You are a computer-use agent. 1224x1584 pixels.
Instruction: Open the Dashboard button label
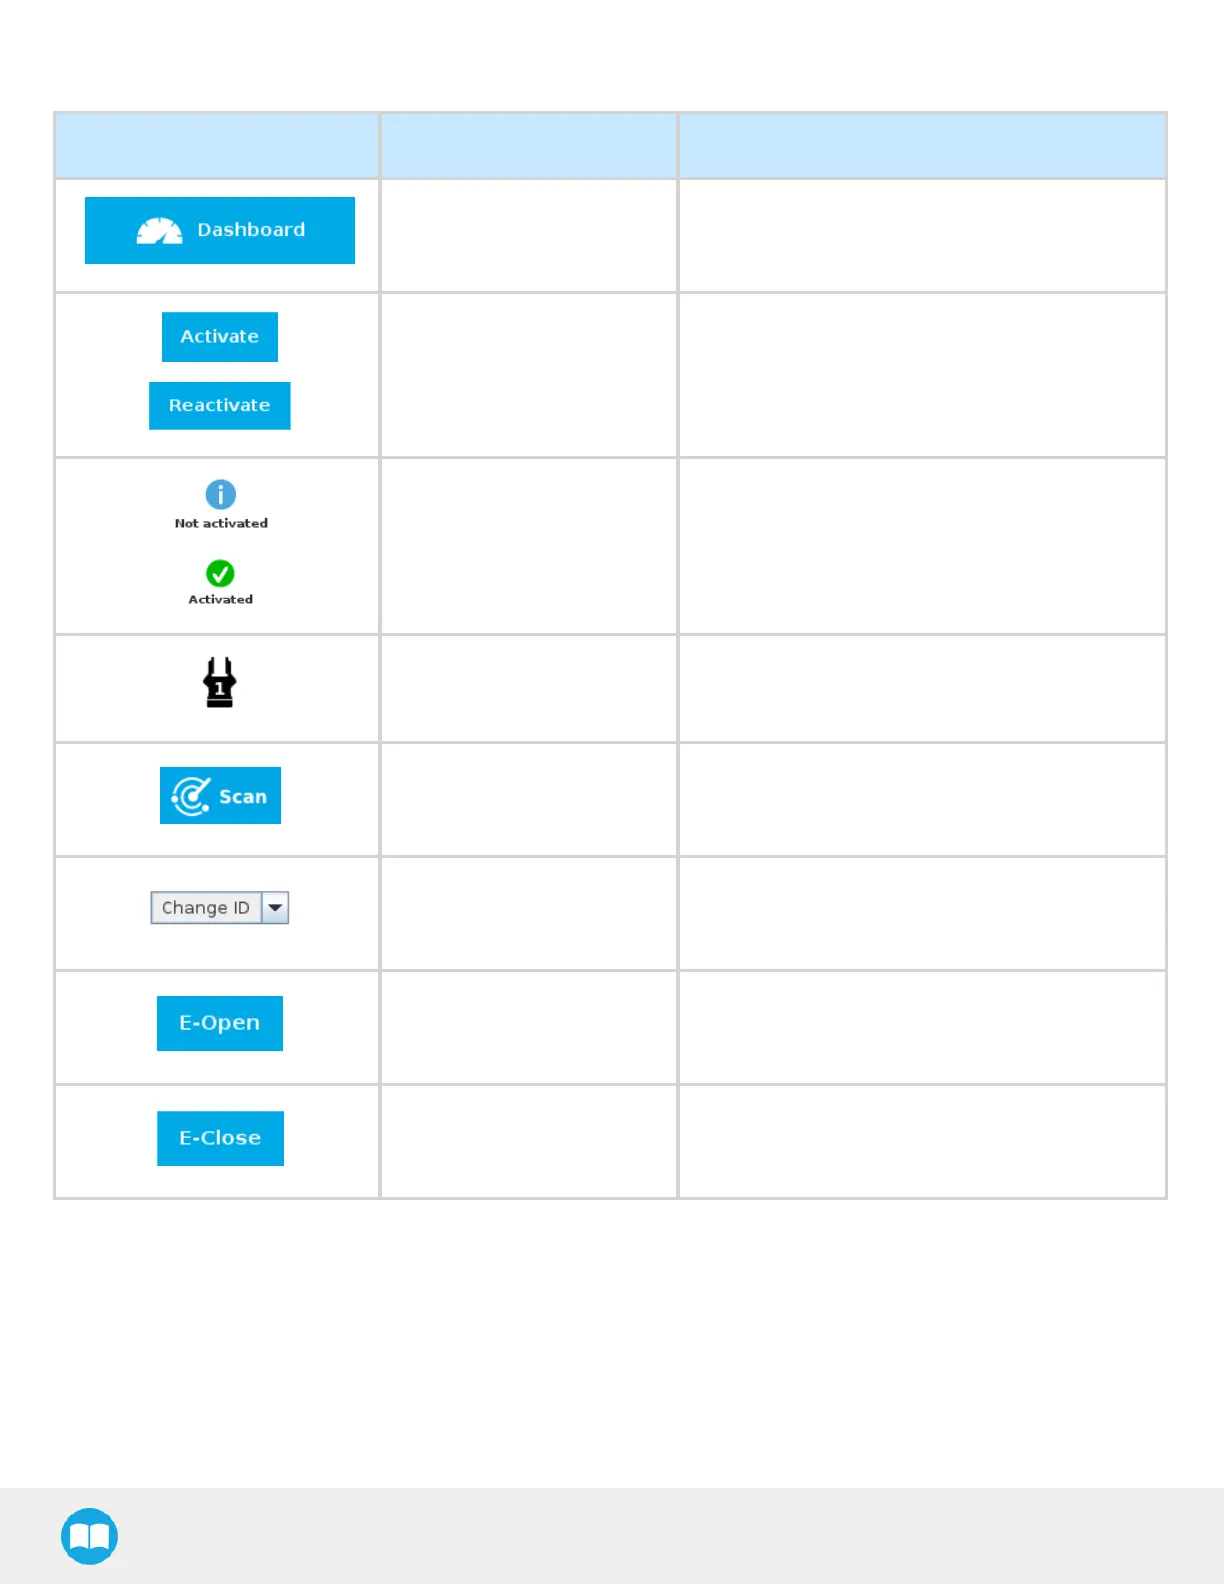[x=251, y=230]
